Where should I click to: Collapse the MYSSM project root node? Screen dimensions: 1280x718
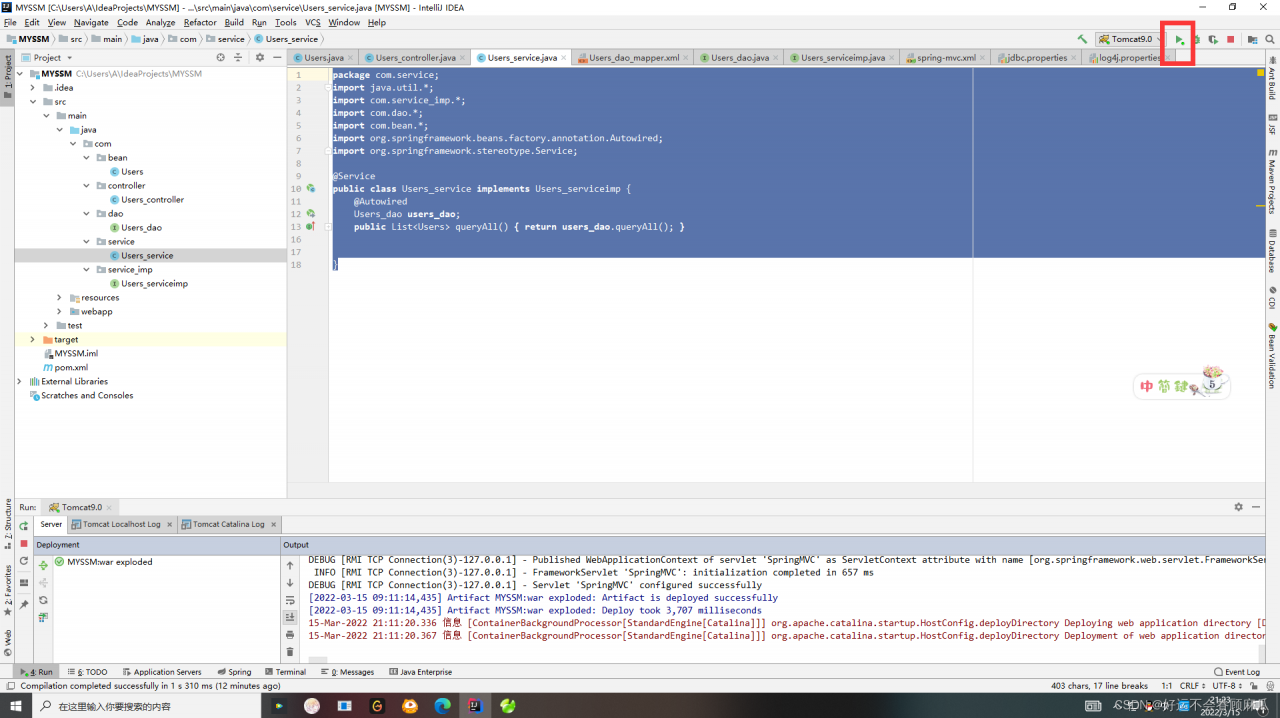click(x=20, y=74)
